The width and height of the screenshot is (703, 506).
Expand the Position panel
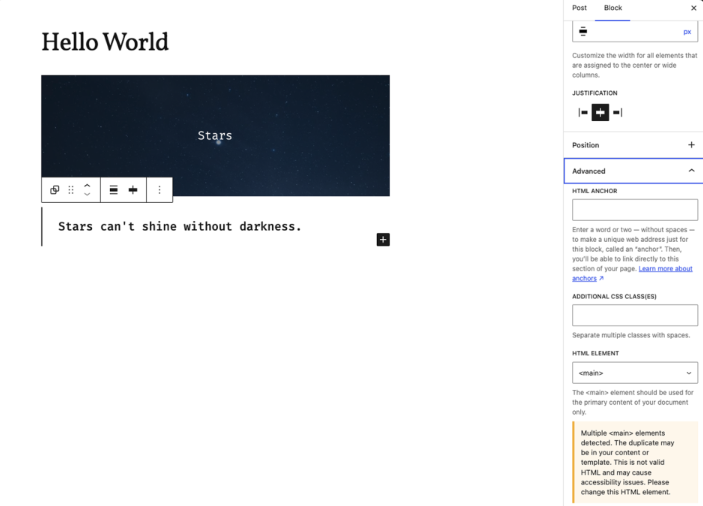tap(691, 145)
